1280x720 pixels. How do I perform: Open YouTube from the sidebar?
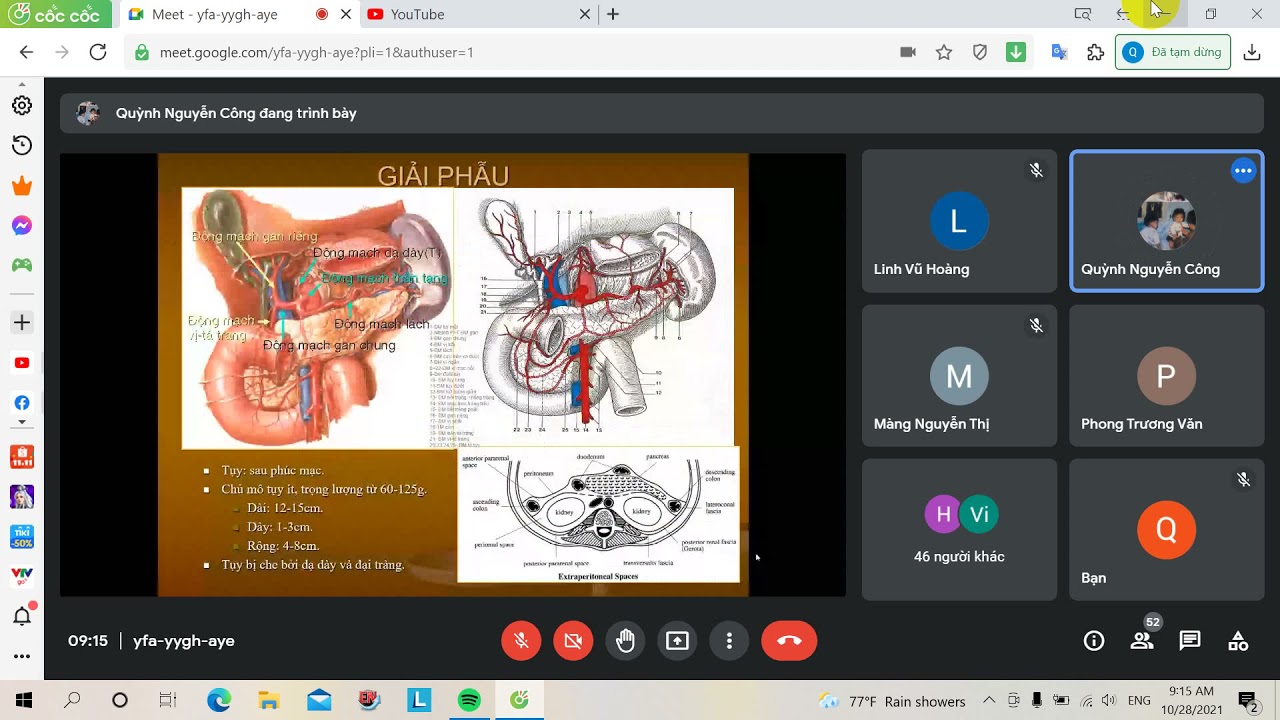22,363
